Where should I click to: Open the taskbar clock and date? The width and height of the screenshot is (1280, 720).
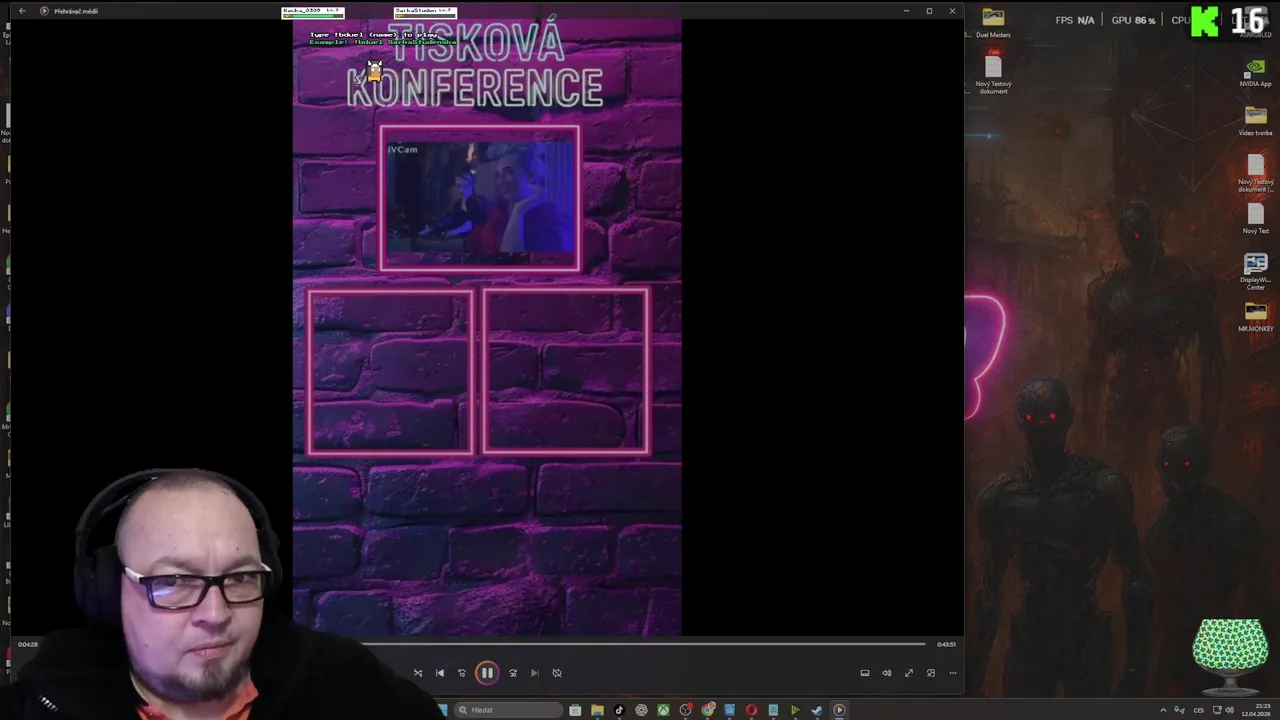1255,710
